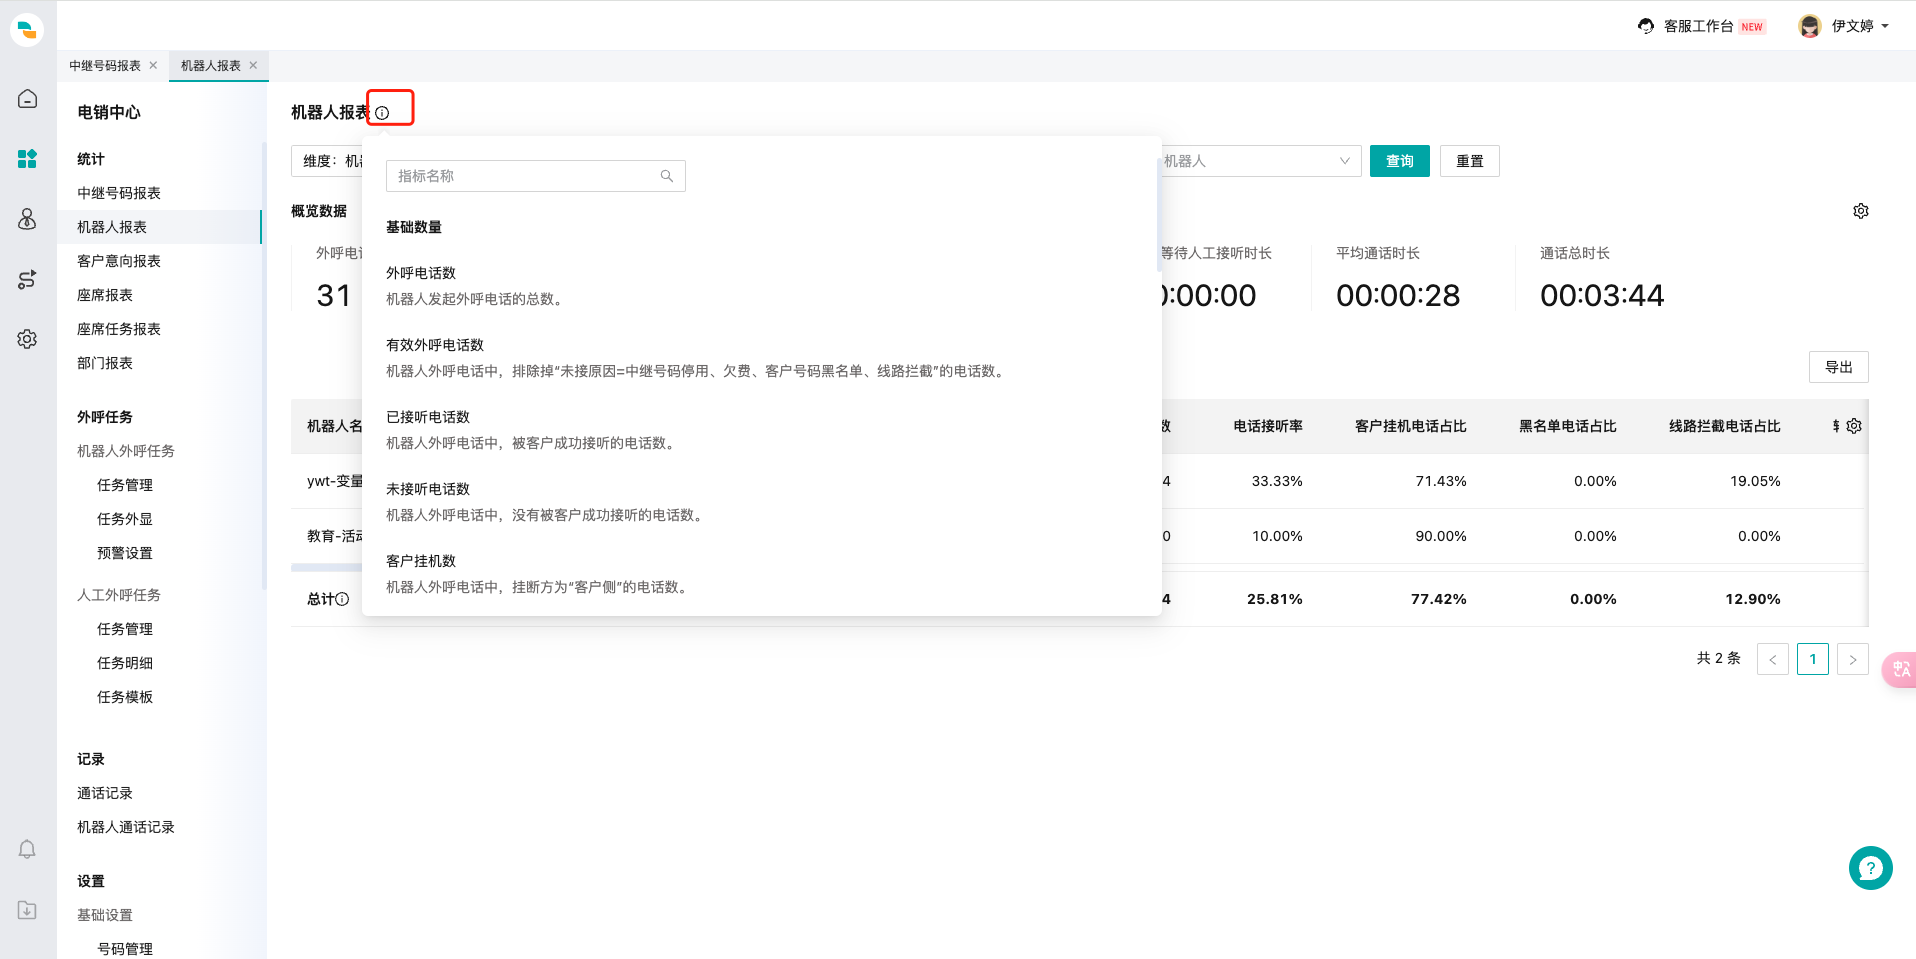The height and width of the screenshot is (959, 1916).
Task: Open 任务模板 in sidebar
Action: point(125,697)
